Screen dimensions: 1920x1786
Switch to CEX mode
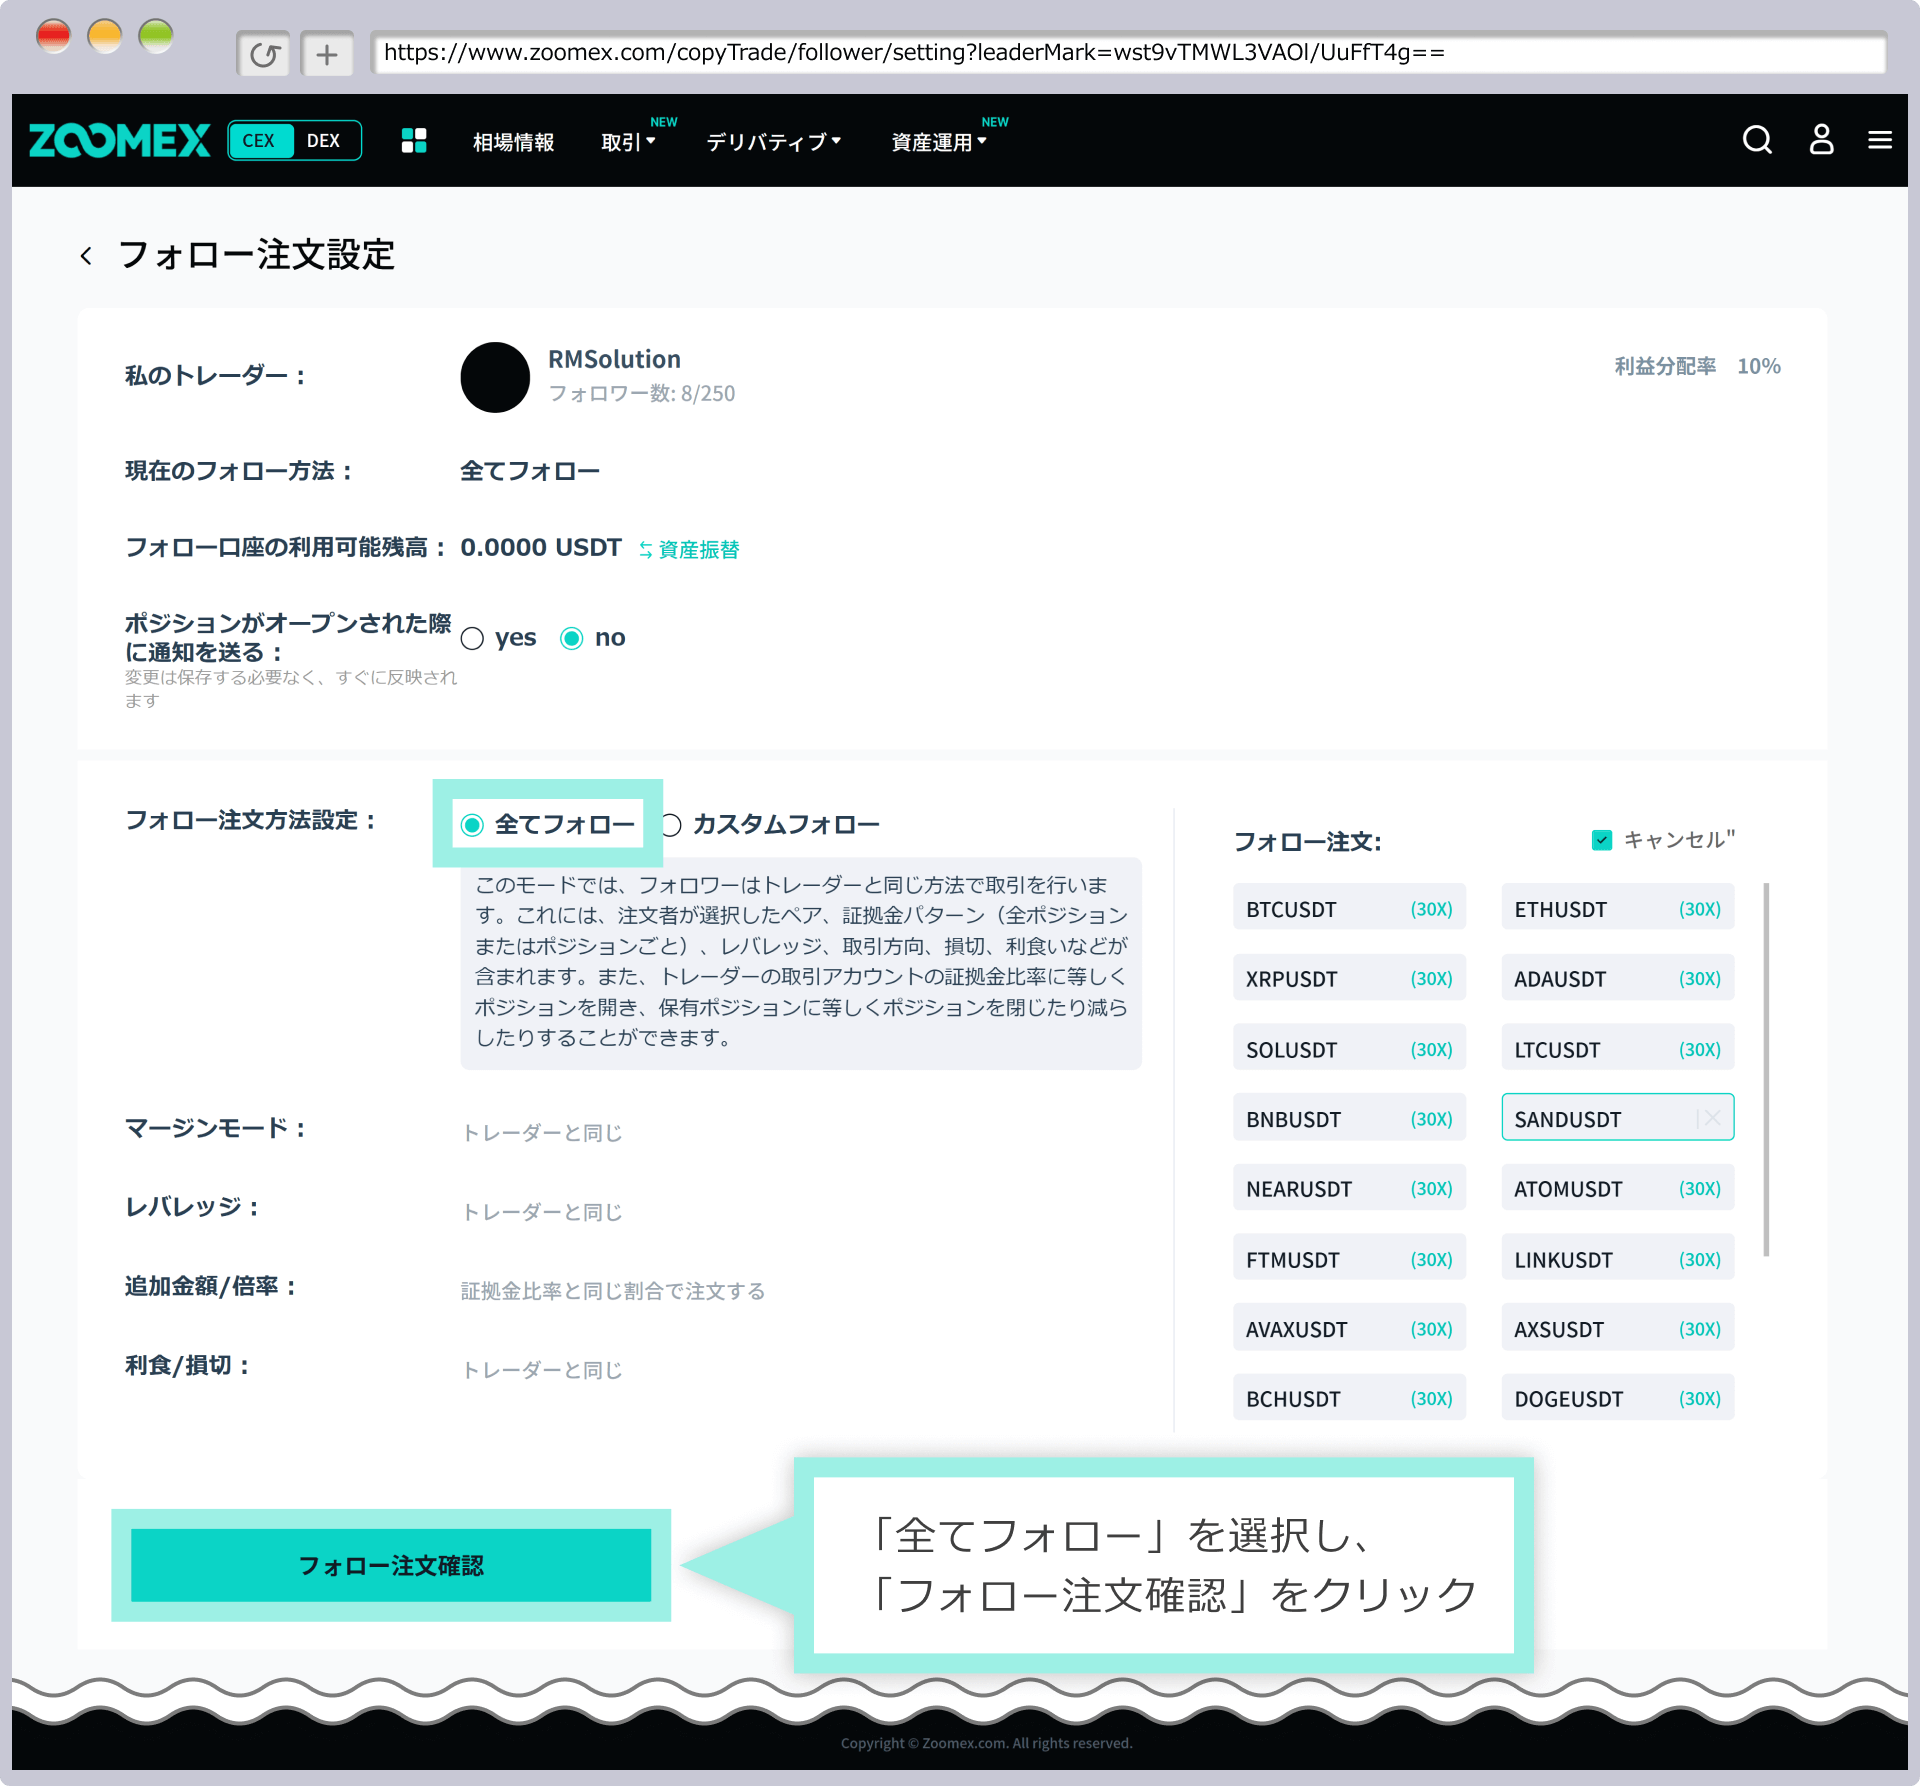[259, 141]
